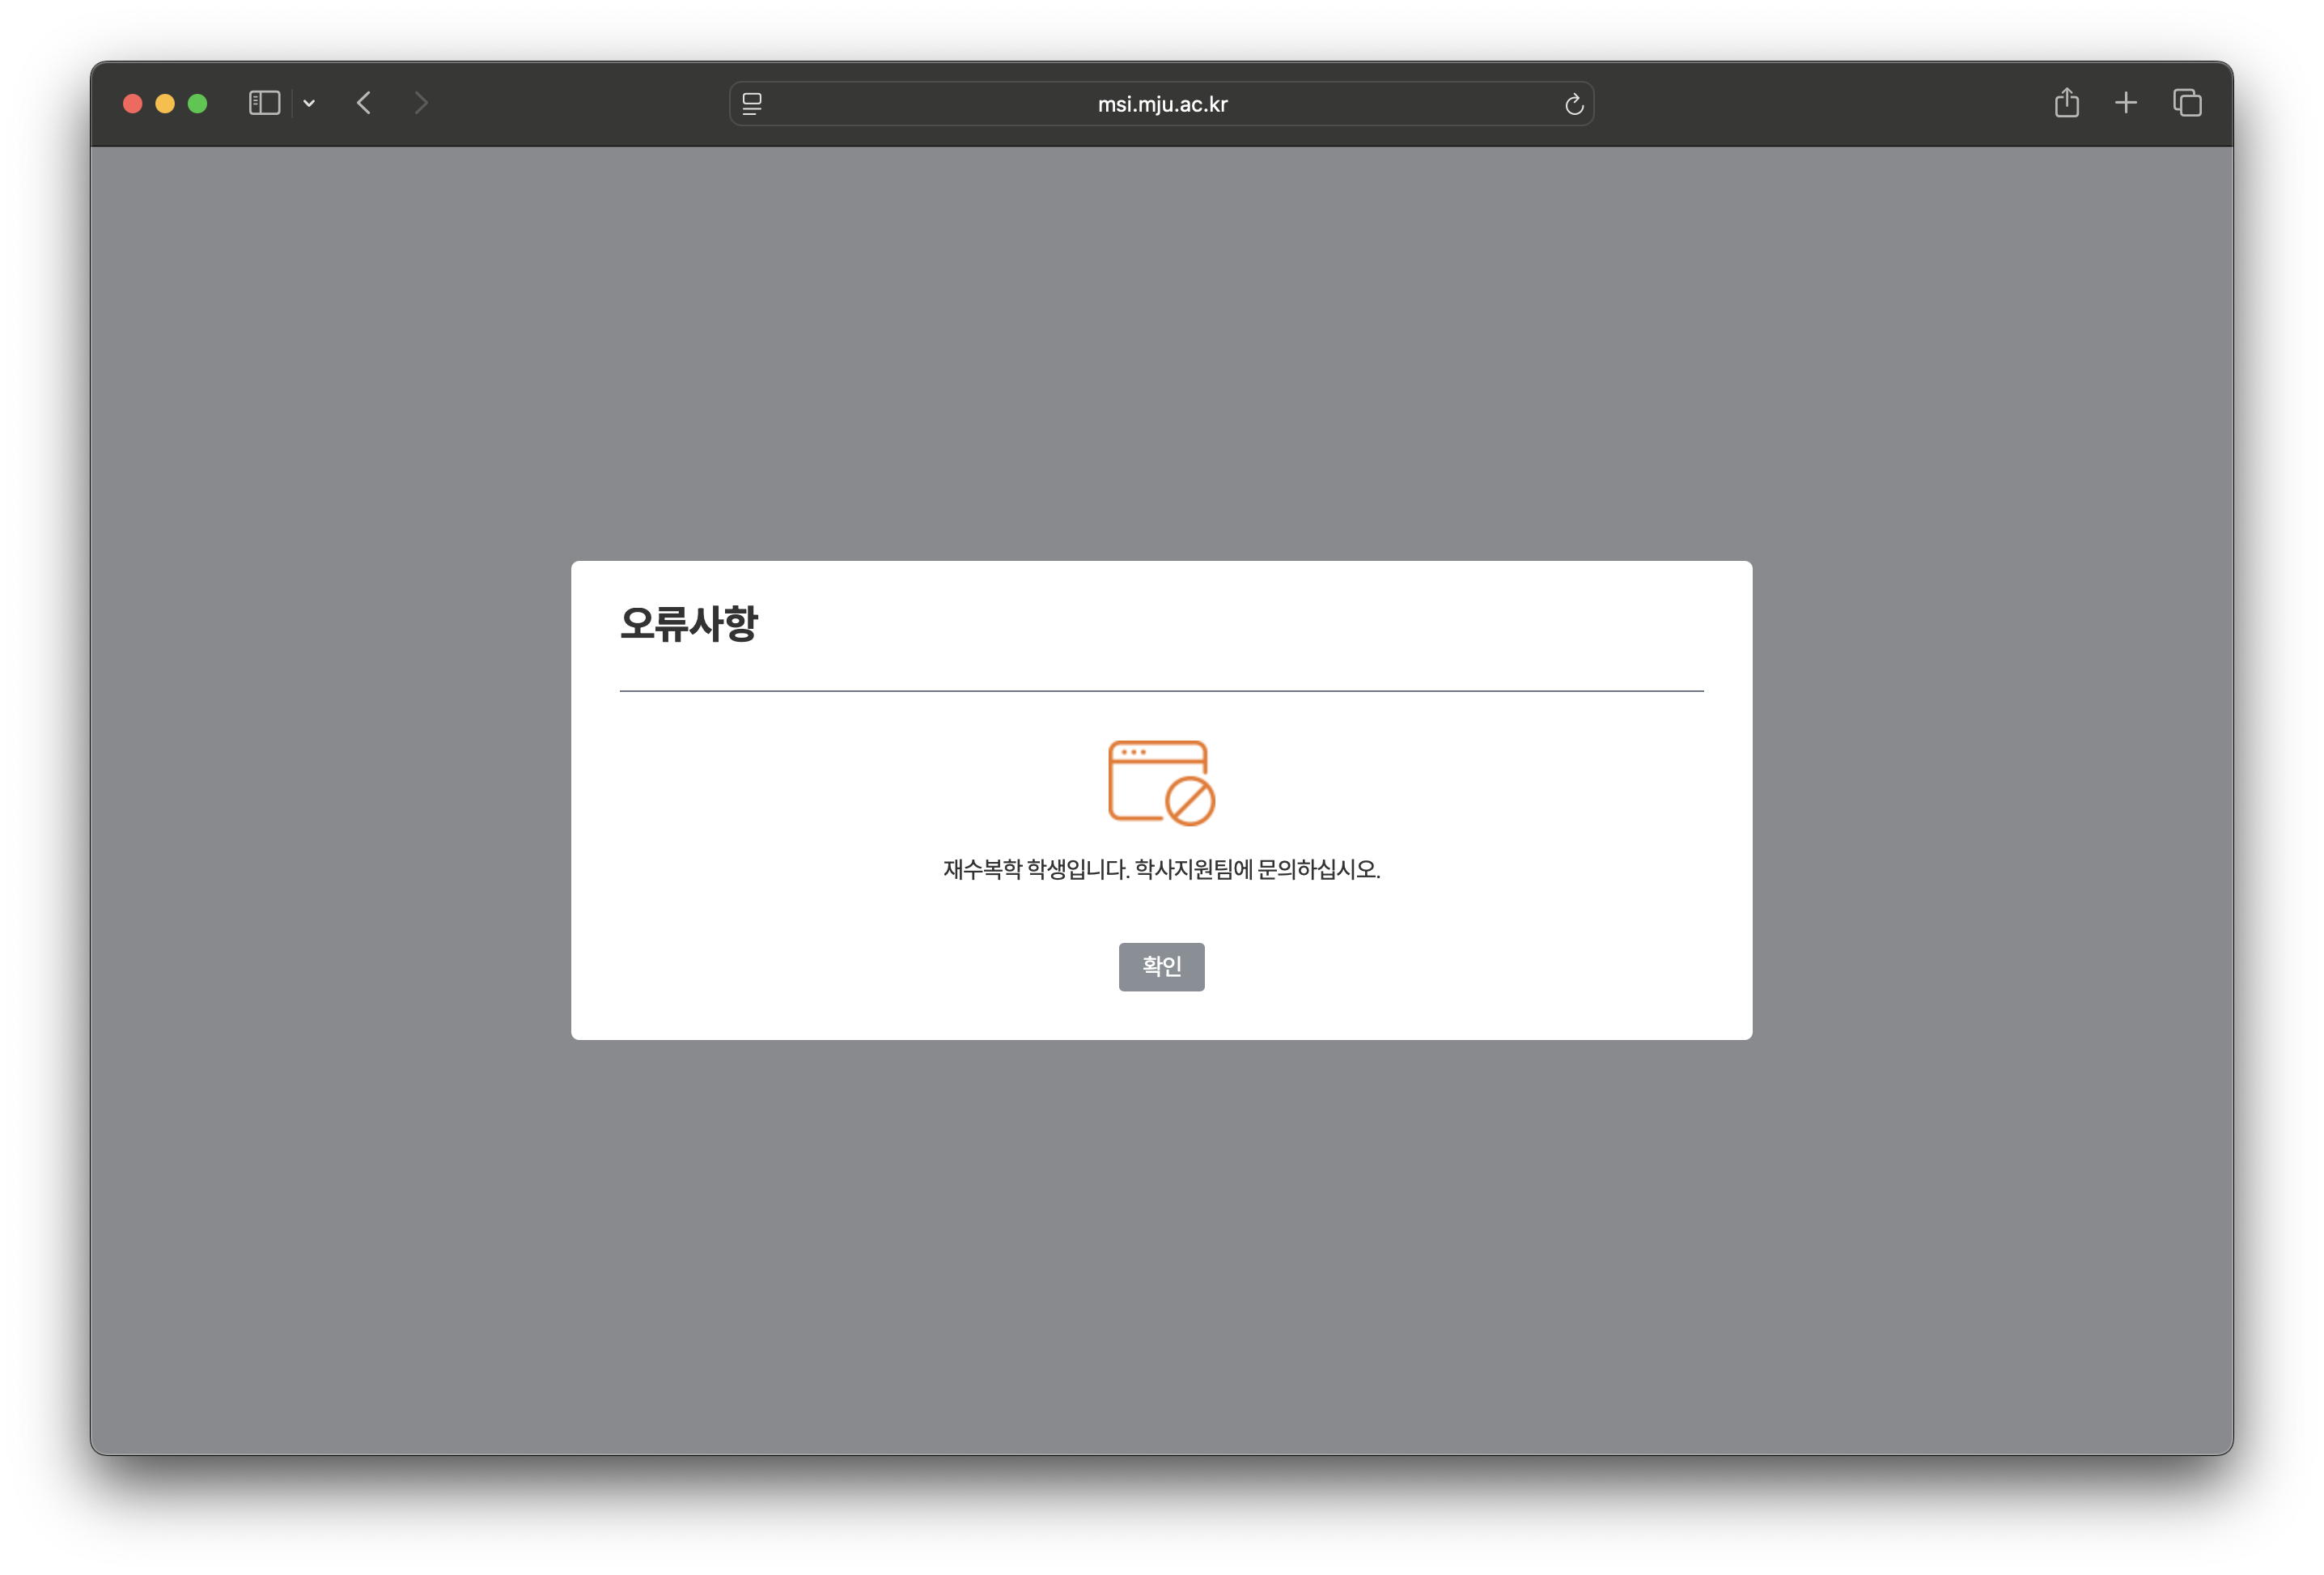
Task: Click the msi.mju.ac.kr address bar
Action: 1161,104
